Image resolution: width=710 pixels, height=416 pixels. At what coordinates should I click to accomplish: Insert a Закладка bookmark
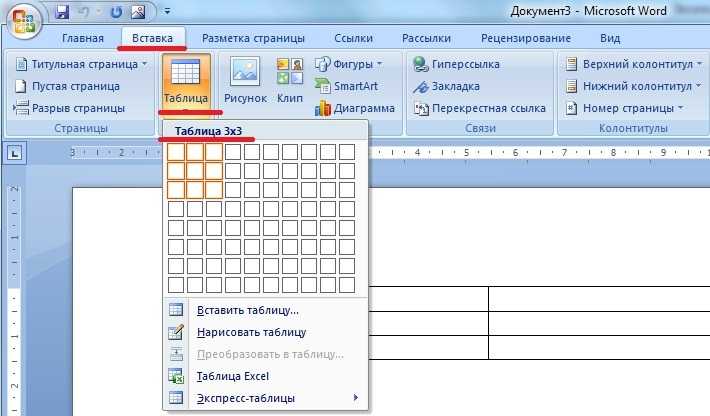tap(446, 86)
